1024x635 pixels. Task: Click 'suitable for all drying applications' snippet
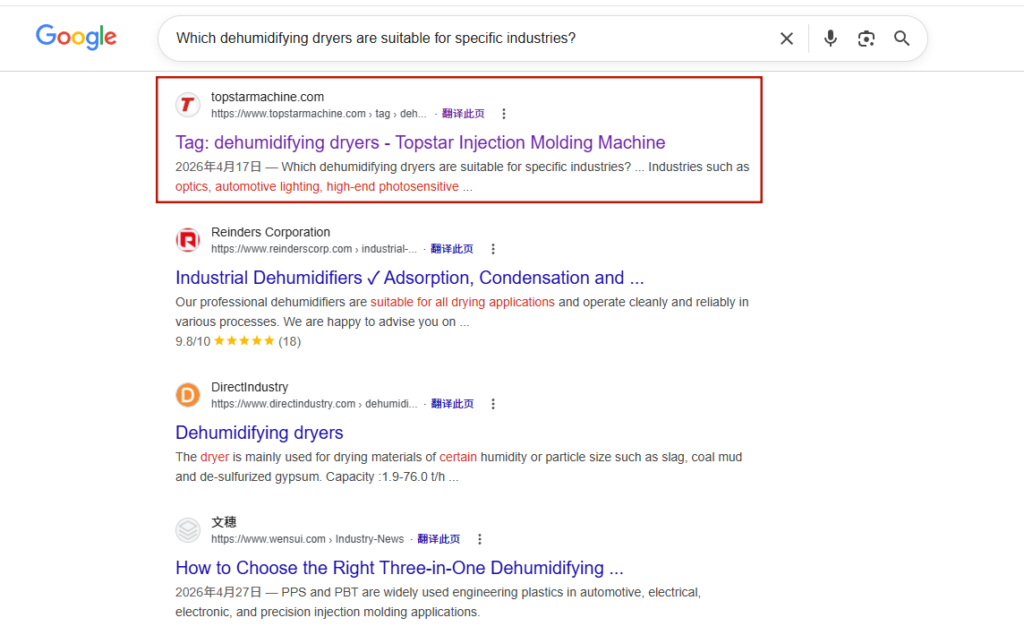point(462,302)
